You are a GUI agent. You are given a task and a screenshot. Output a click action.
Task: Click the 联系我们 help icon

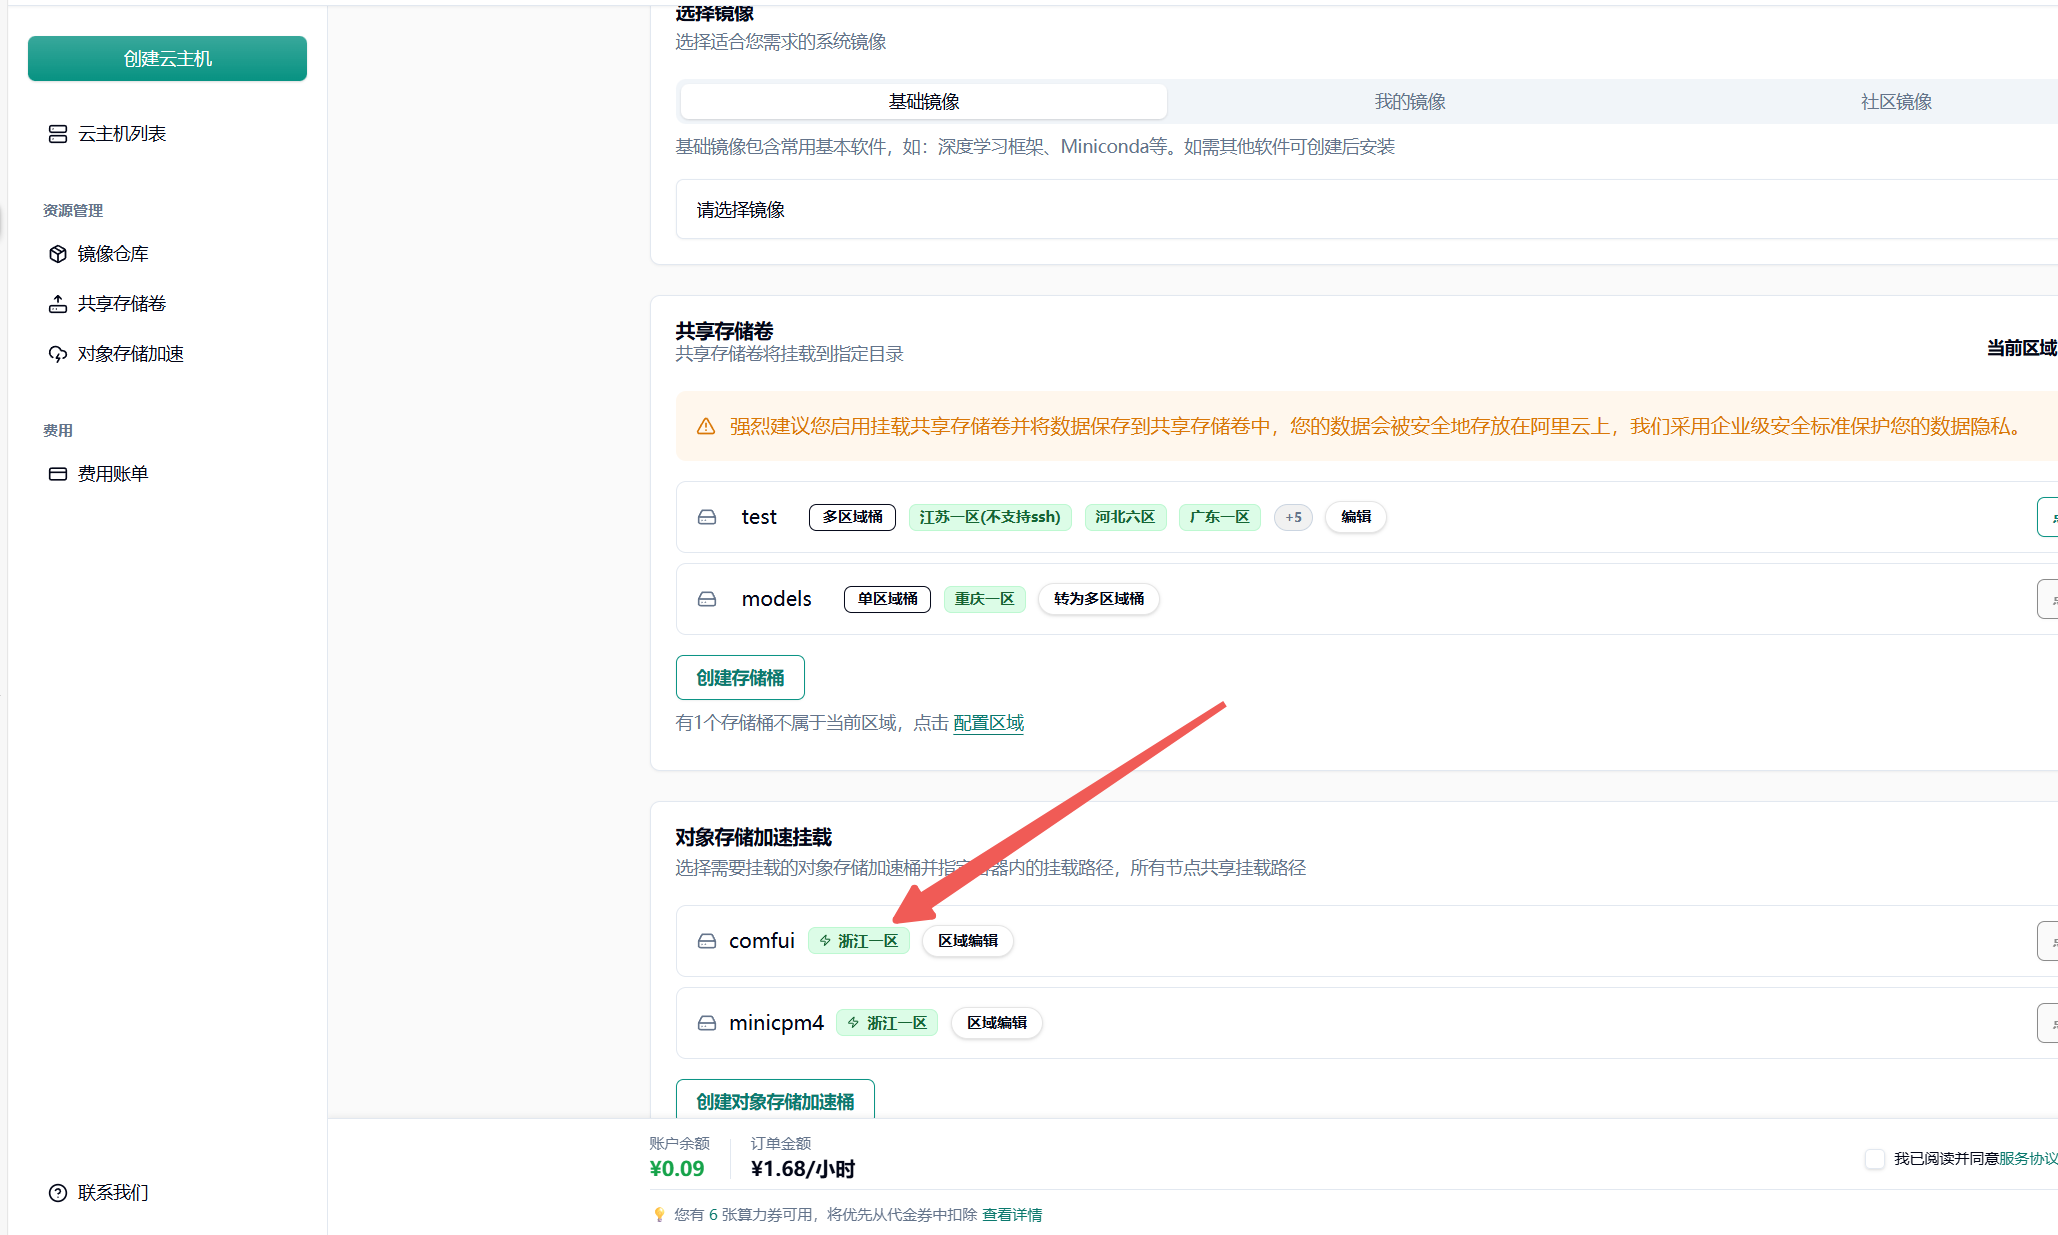pos(58,1193)
